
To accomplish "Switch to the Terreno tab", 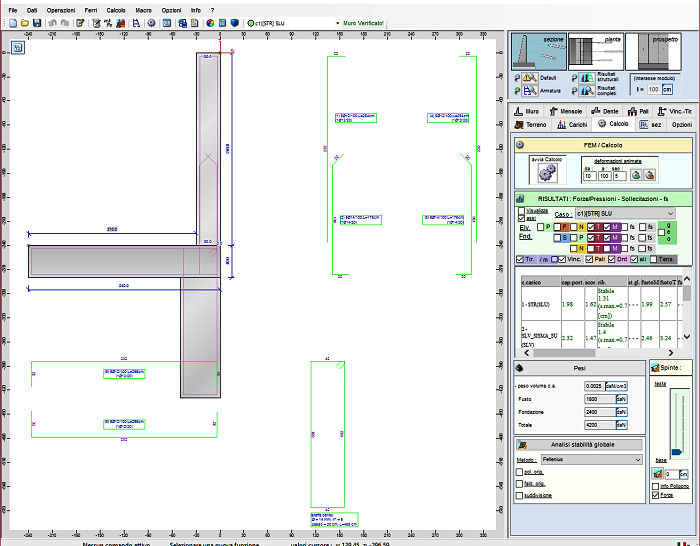I will [x=531, y=124].
